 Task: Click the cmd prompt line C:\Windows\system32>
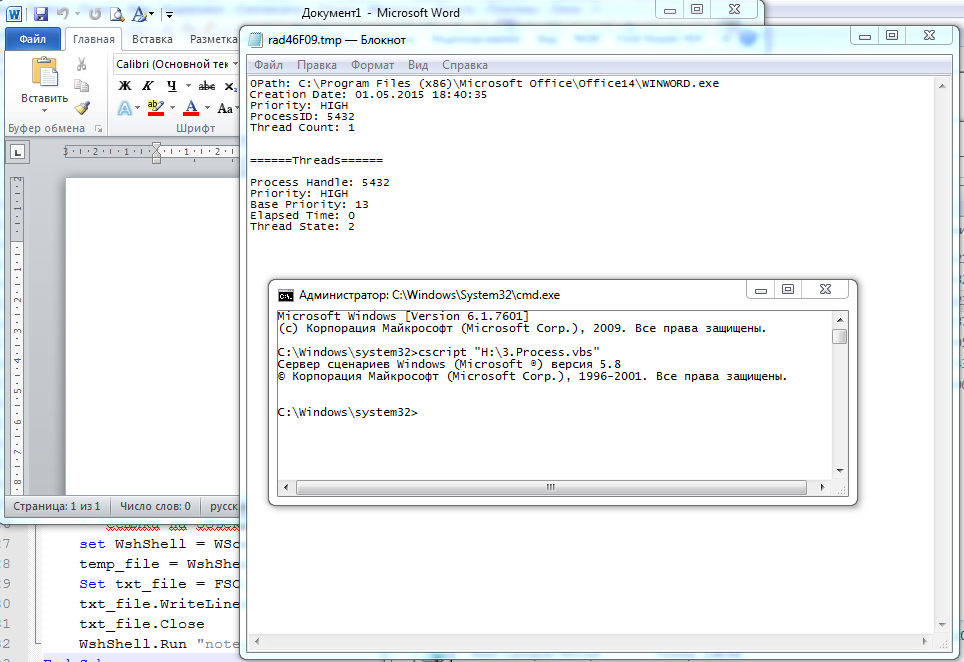(347, 412)
